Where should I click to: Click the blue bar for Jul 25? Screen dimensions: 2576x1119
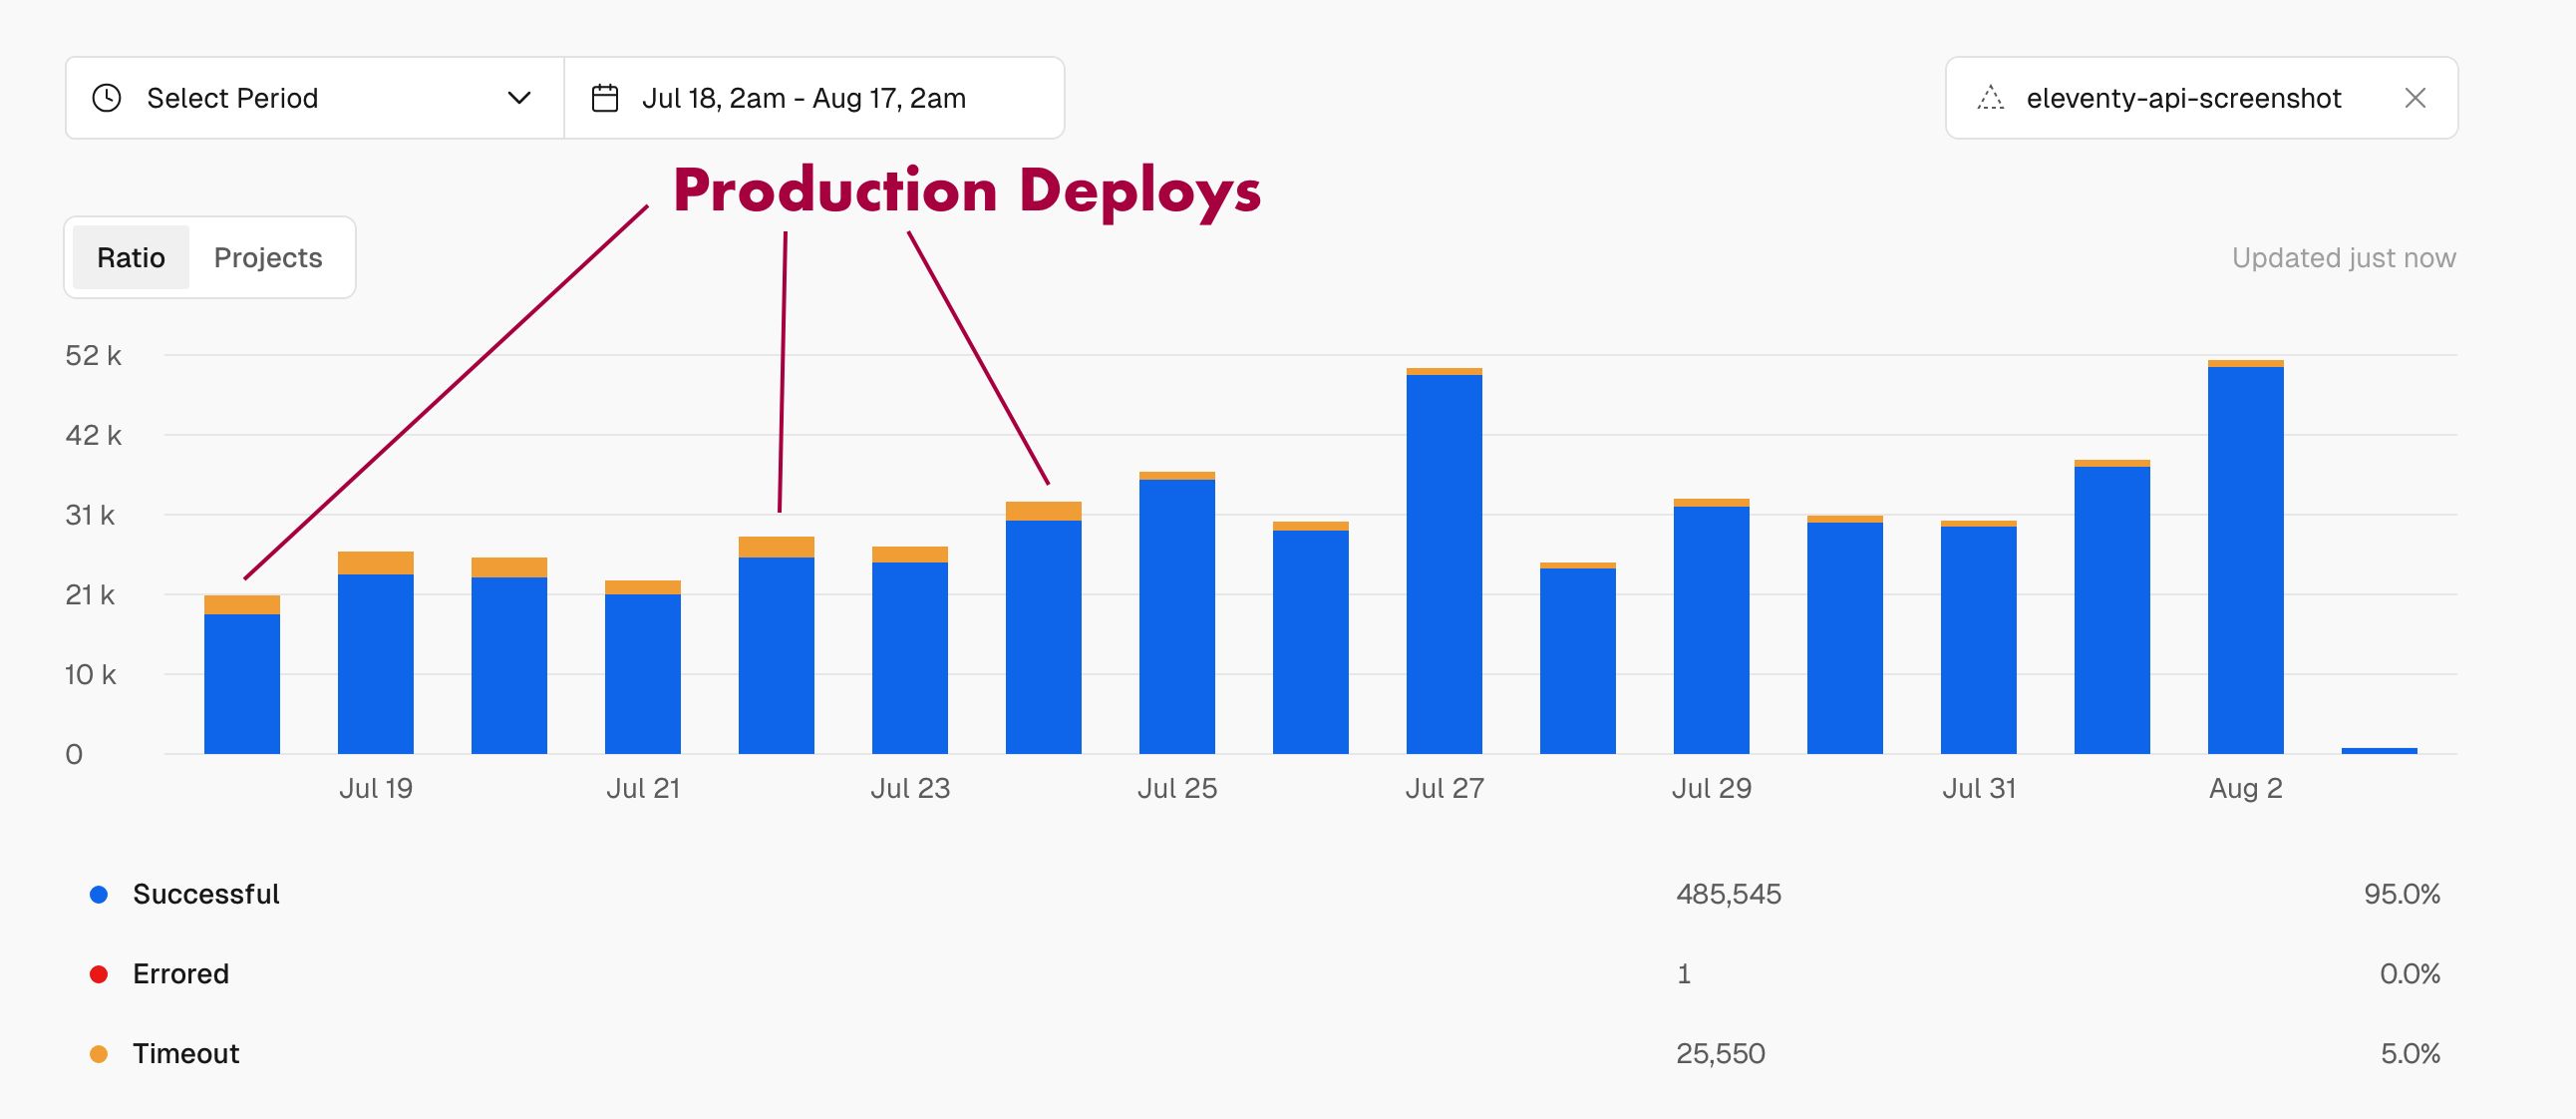(x=1177, y=617)
